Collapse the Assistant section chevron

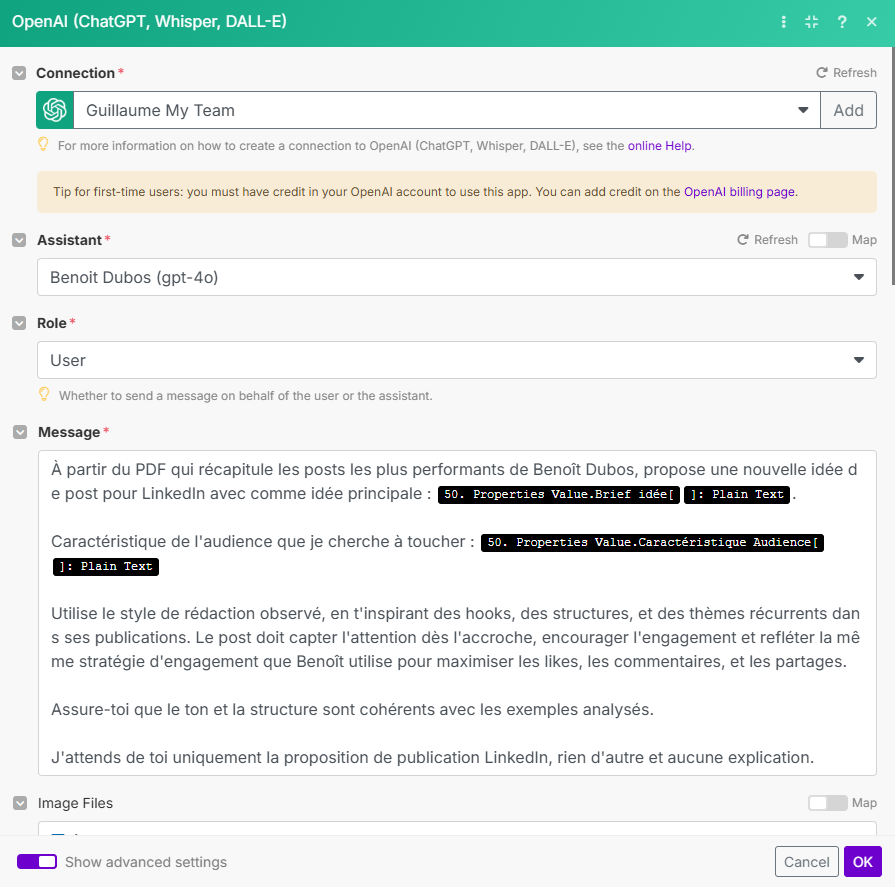(x=19, y=240)
